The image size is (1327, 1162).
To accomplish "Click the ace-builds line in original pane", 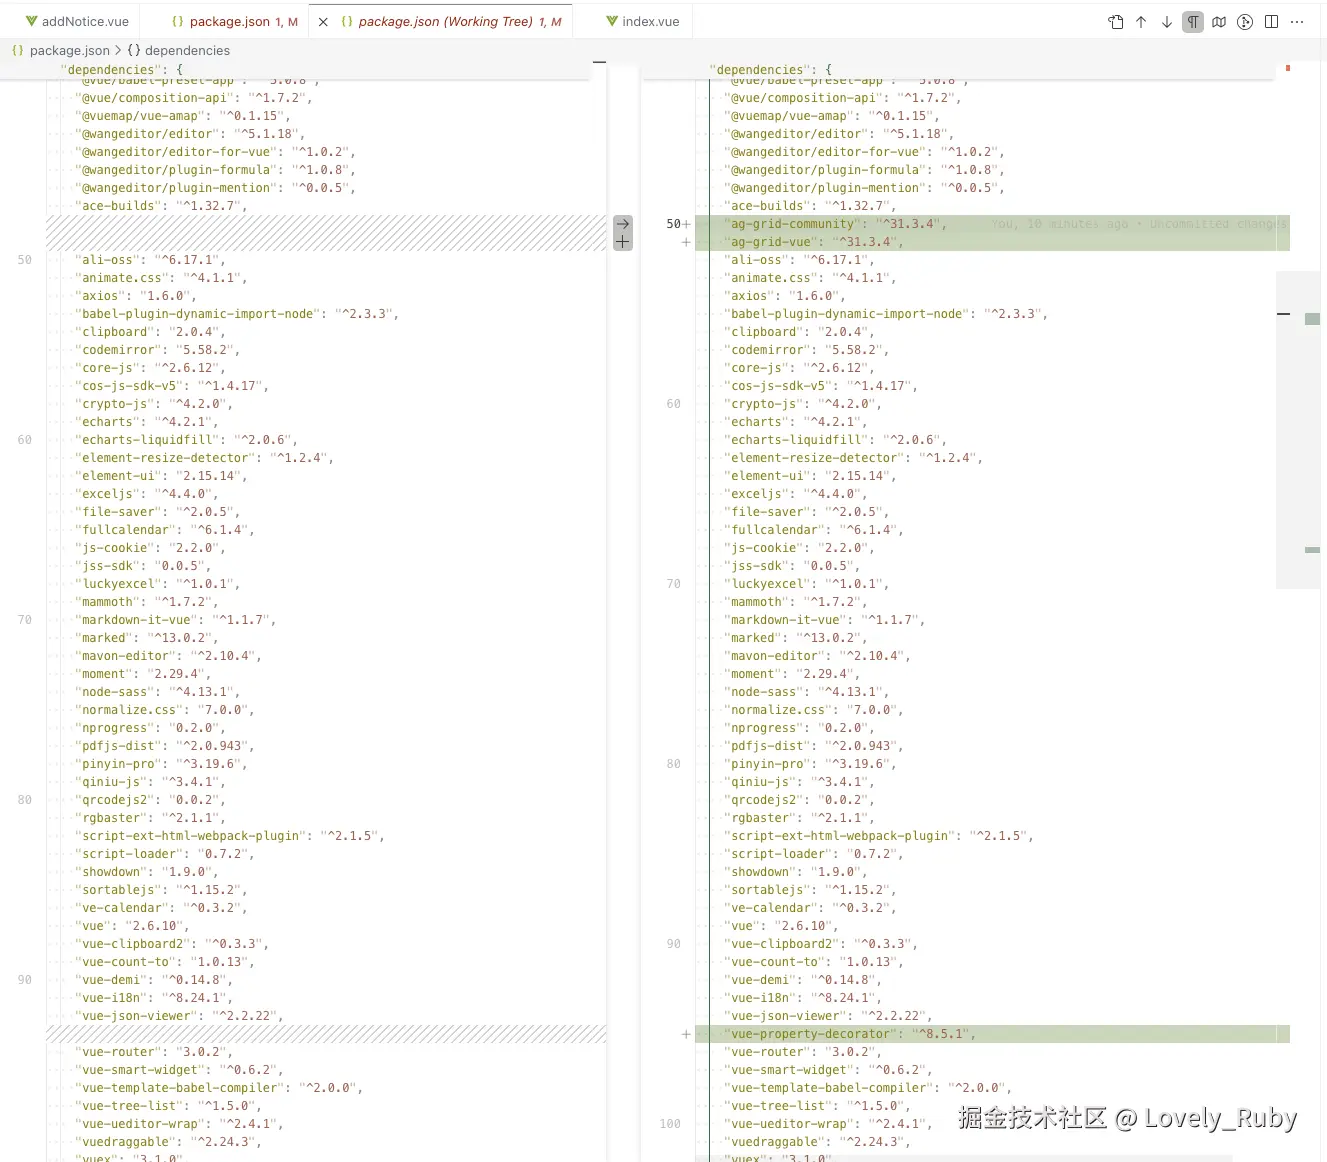I will (160, 206).
